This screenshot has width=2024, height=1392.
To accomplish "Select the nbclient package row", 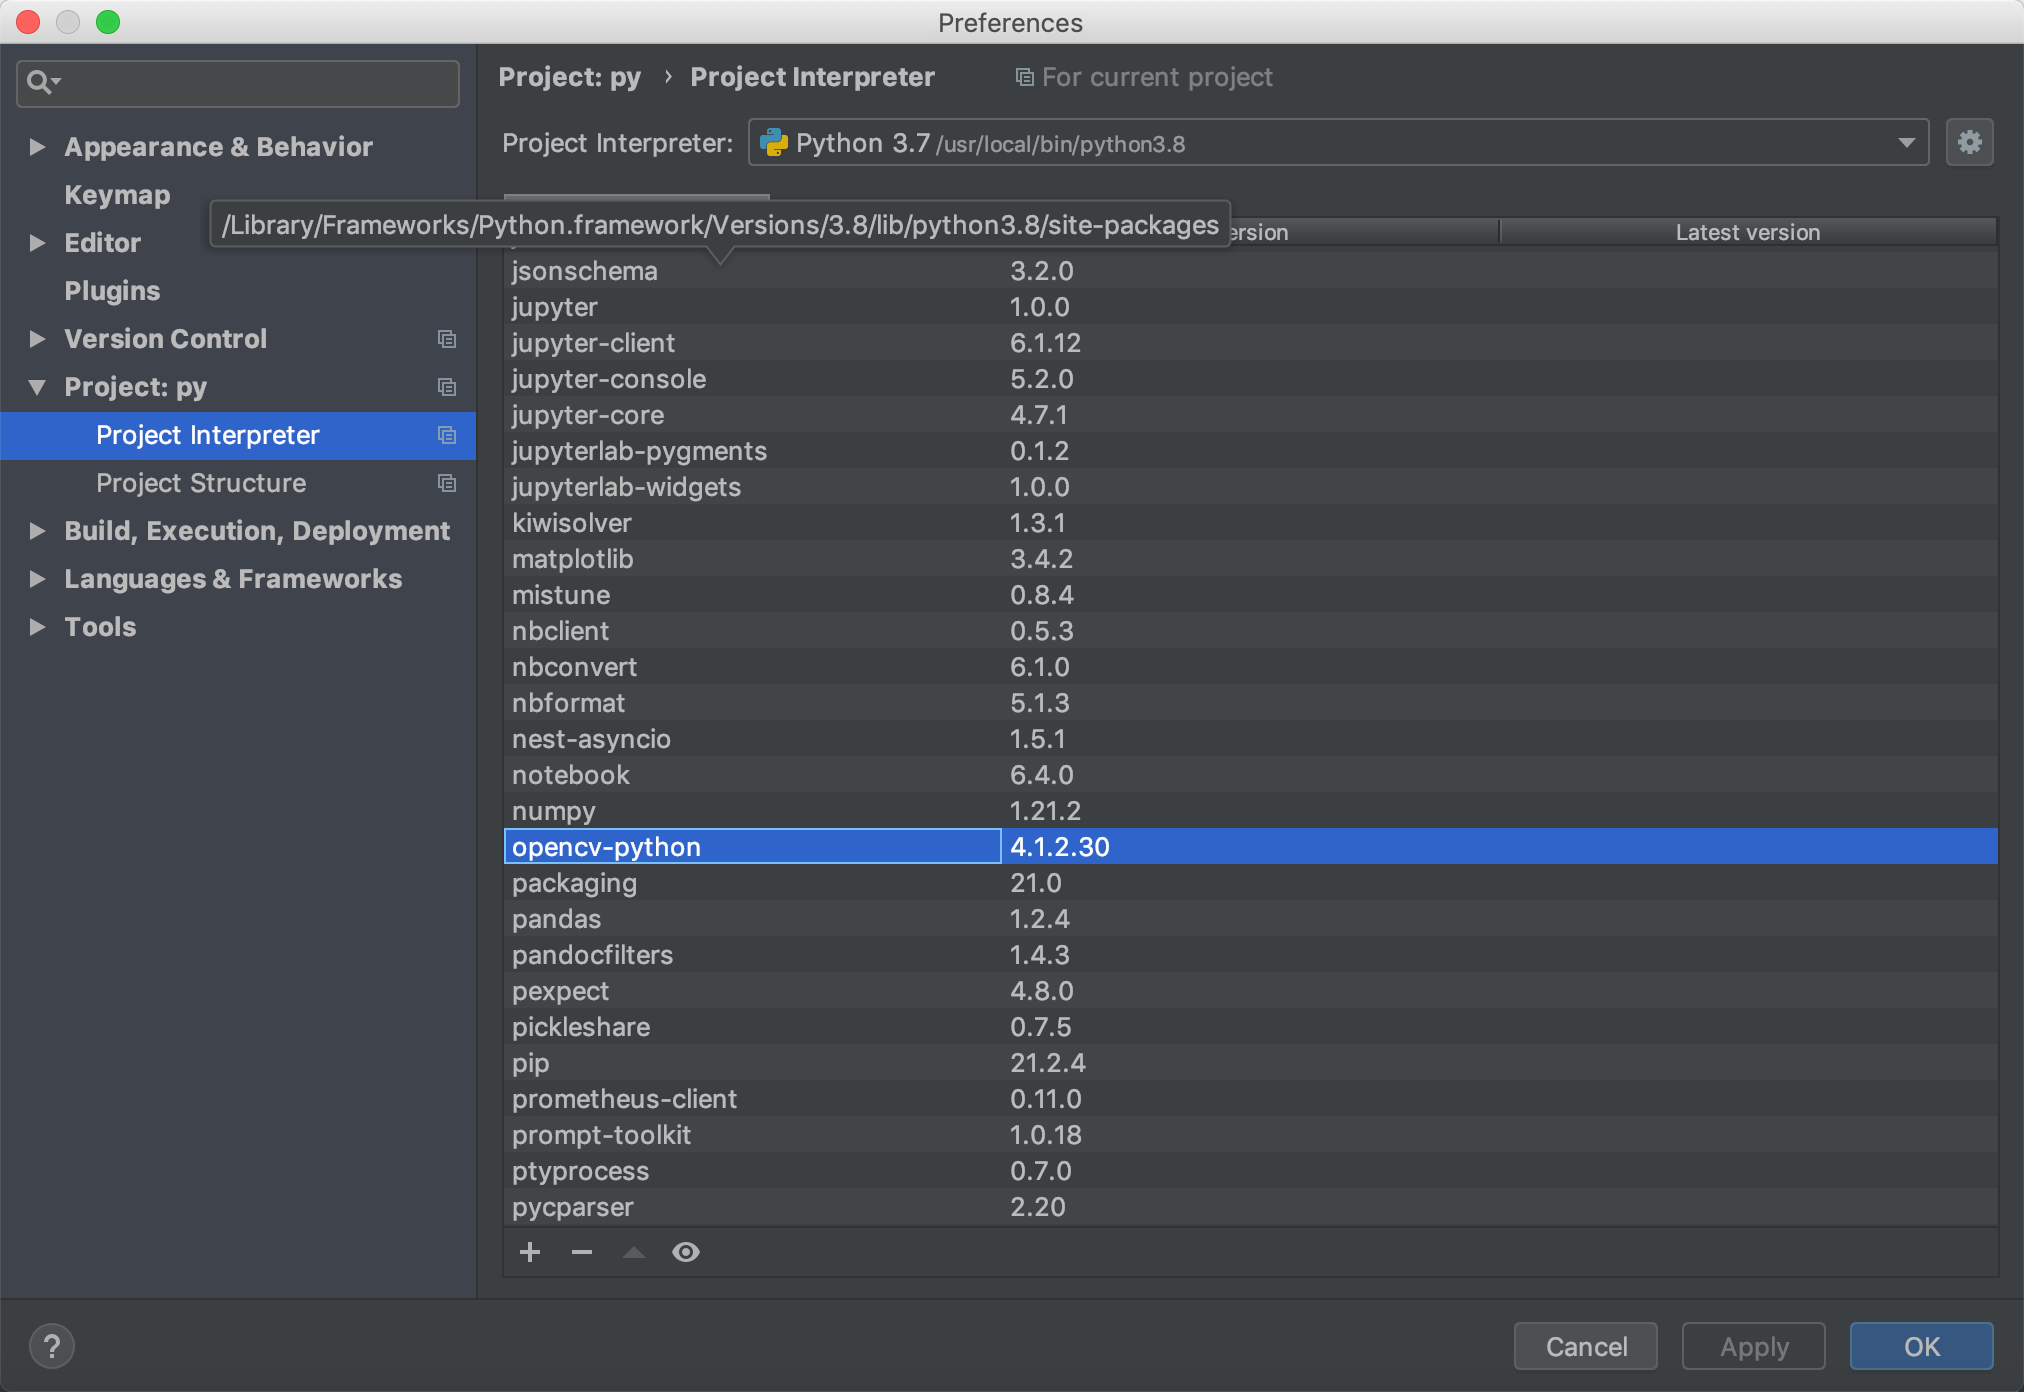I will pyautogui.click(x=1250, y=631).
